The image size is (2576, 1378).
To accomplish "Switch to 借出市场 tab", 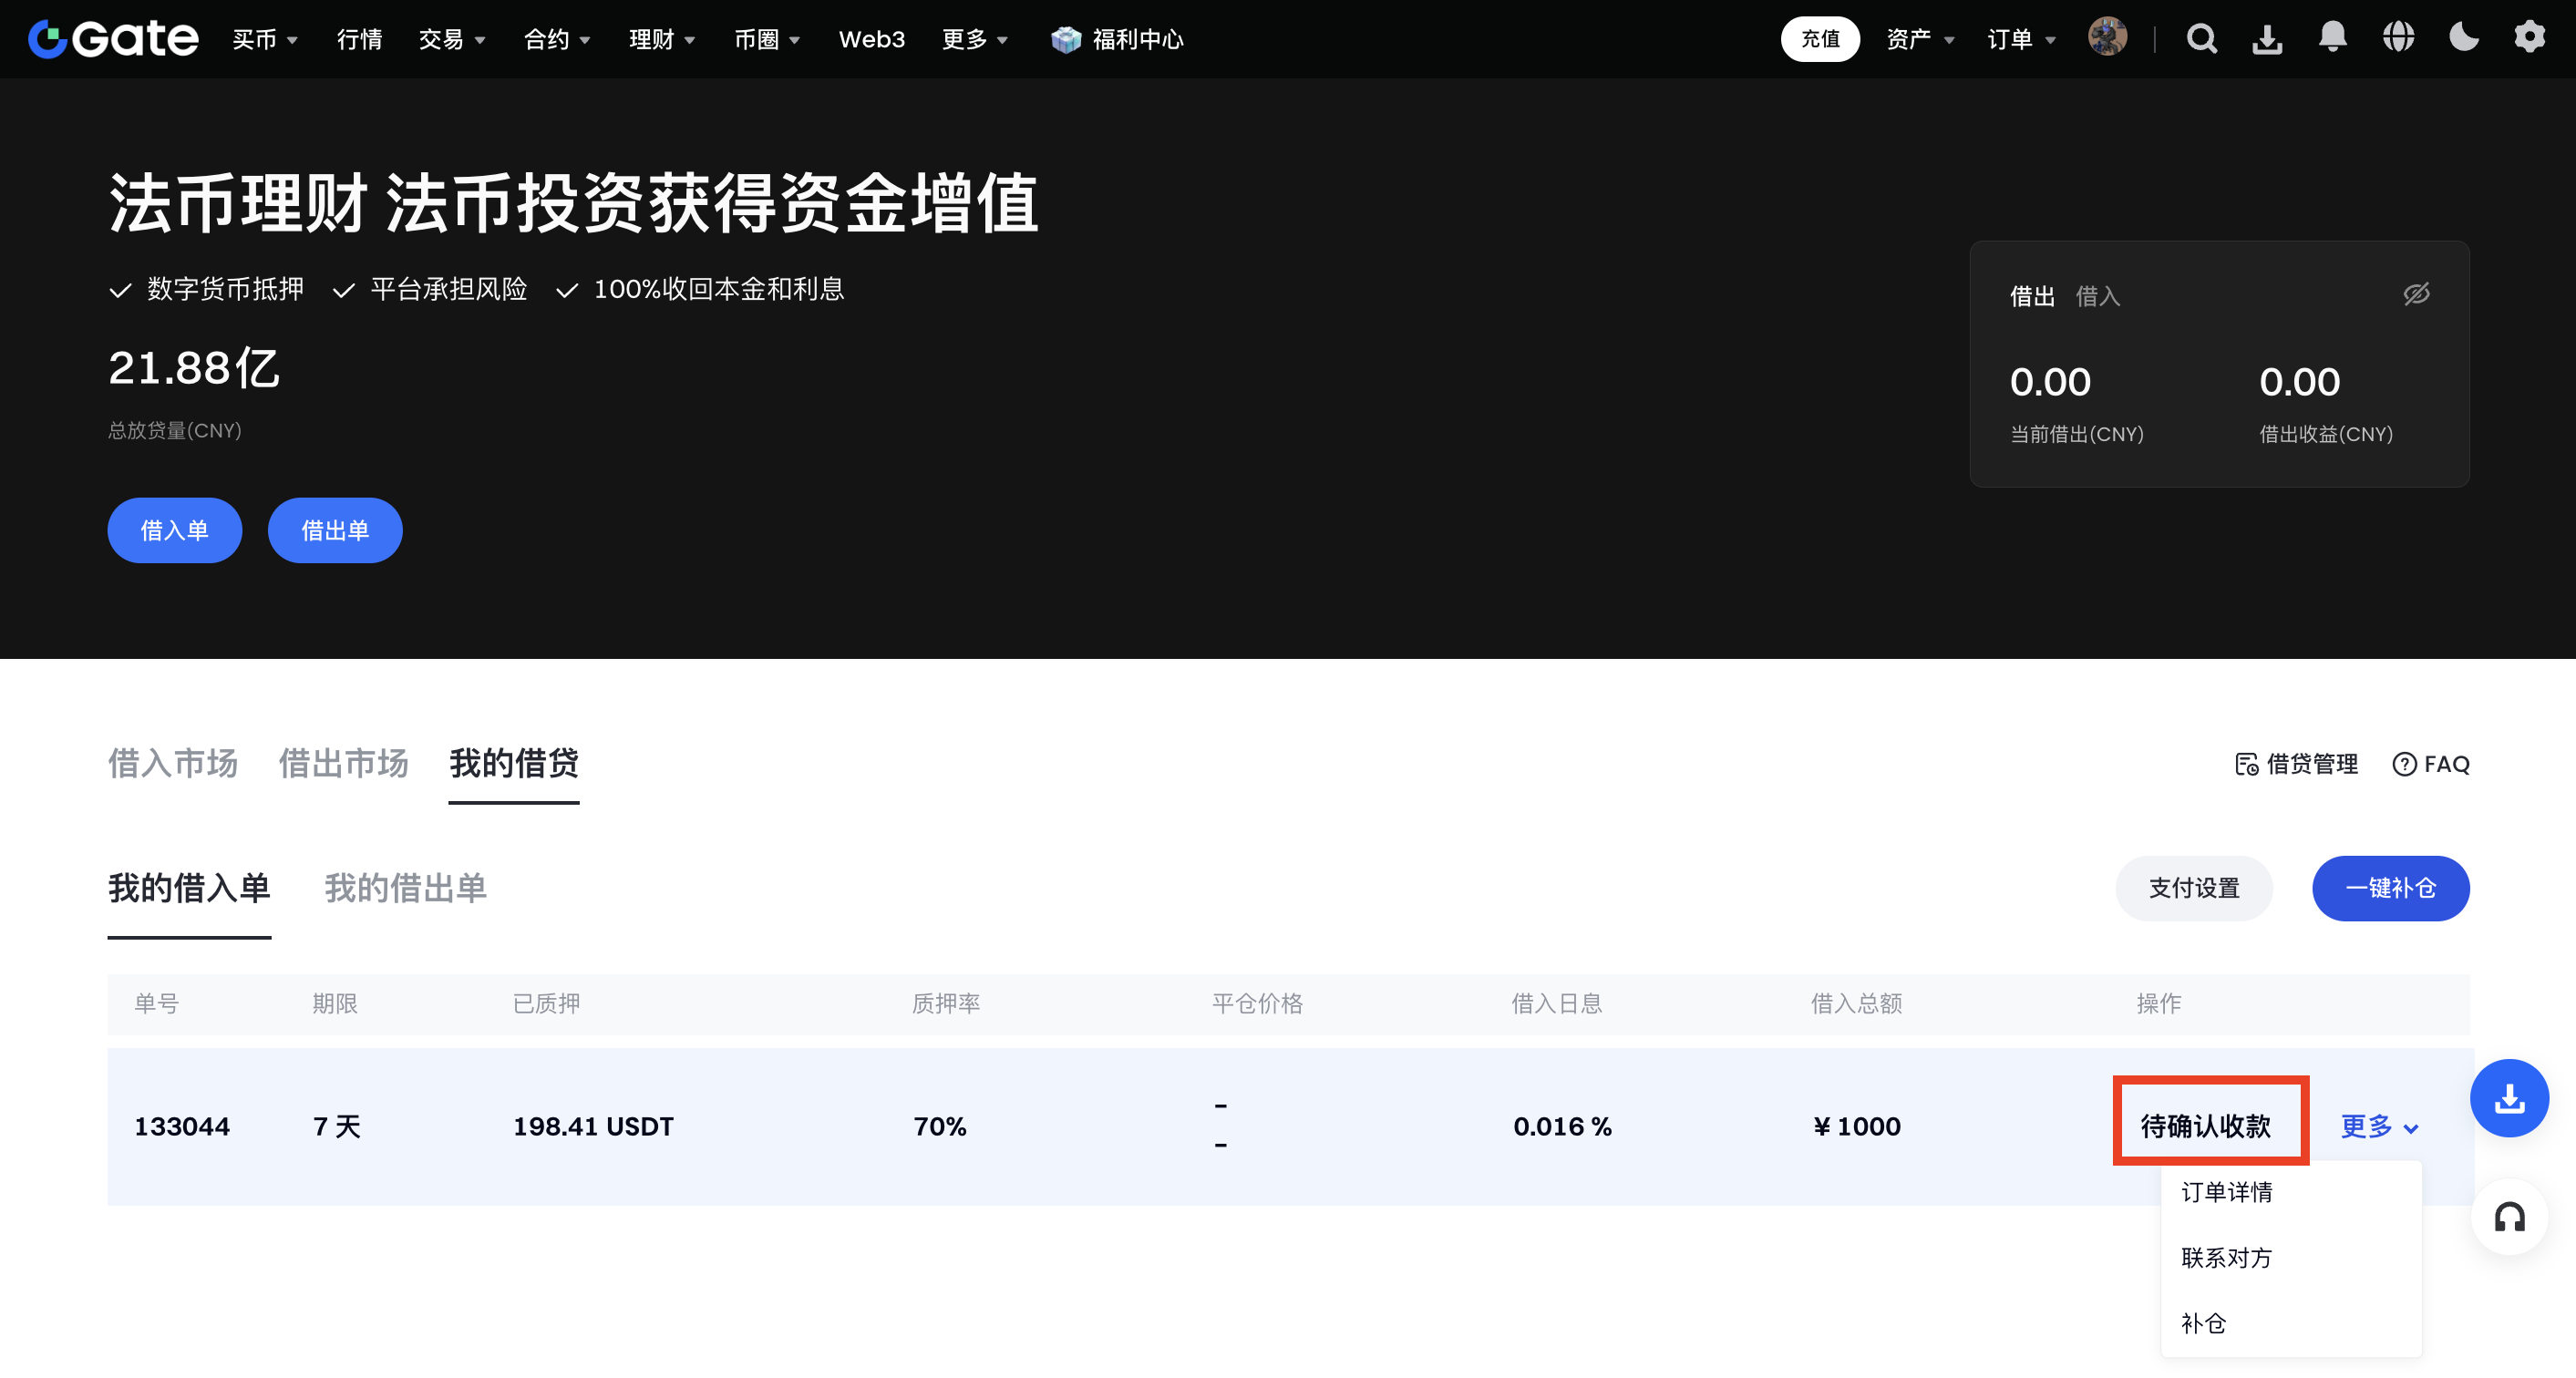I will coord(343,763).
